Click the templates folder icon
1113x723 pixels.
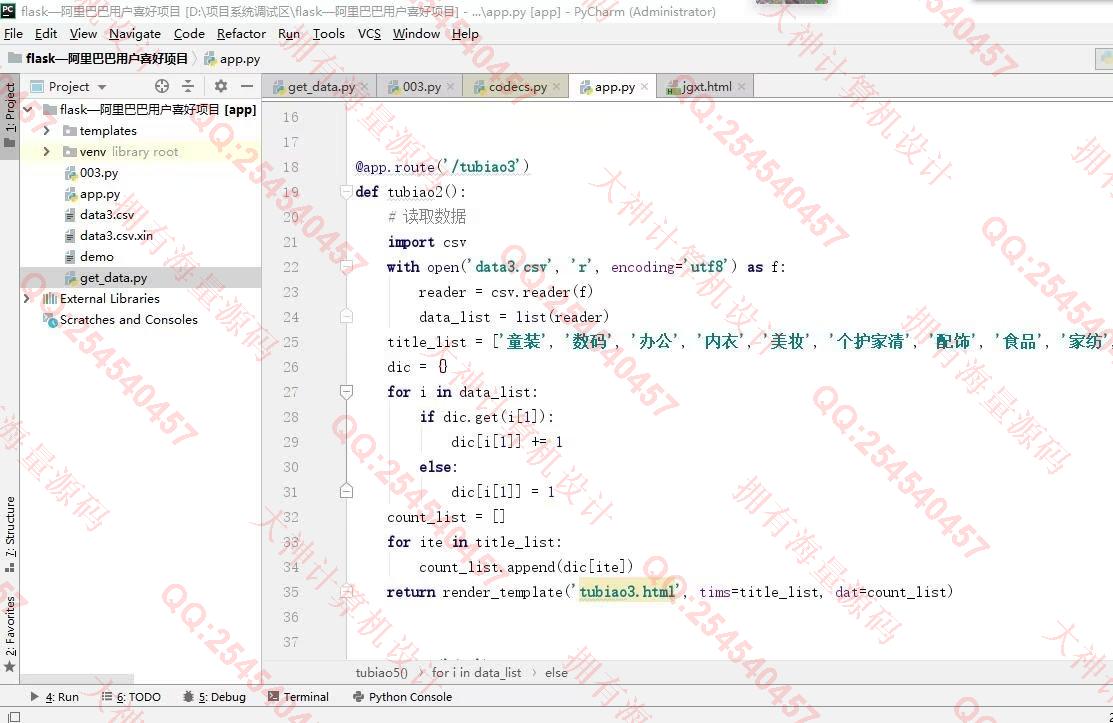pyautogui.click(x=70, y=131)
